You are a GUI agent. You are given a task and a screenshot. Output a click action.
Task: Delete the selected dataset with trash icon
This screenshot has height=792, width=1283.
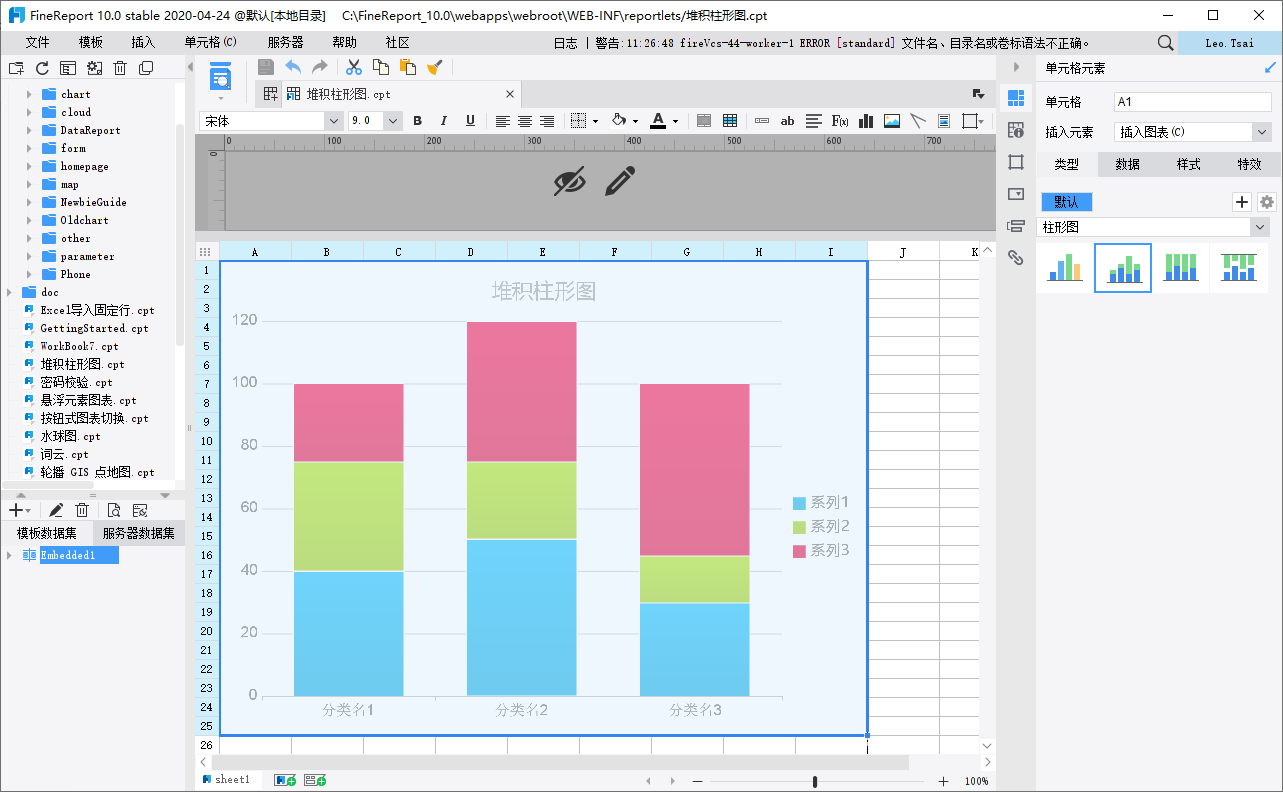(82, 510)
